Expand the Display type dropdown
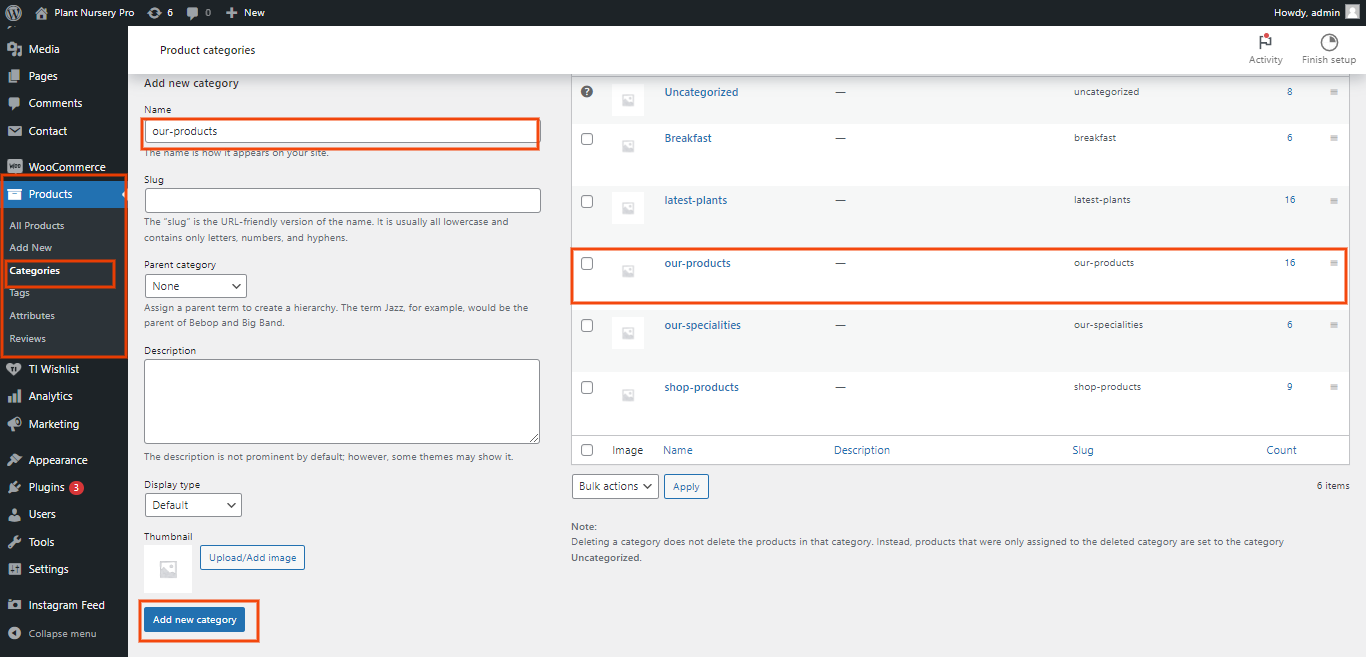The image size is (1366, 657). pos(192,505)
